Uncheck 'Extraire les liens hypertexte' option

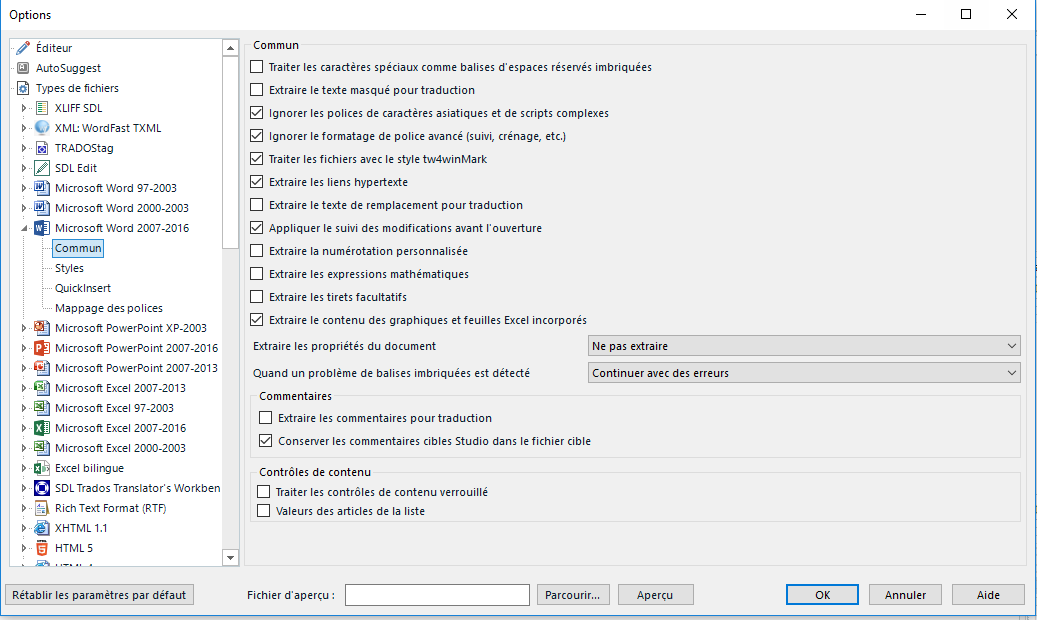click(x=257, y=182)
